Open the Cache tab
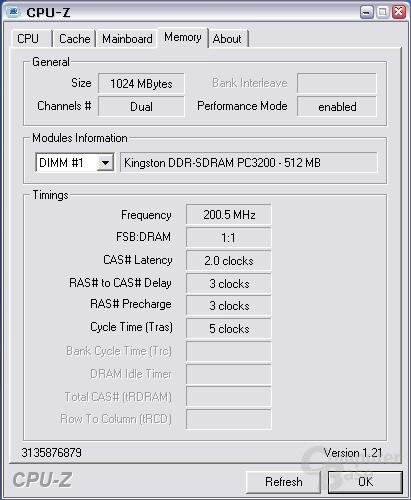 click(74, 39)
